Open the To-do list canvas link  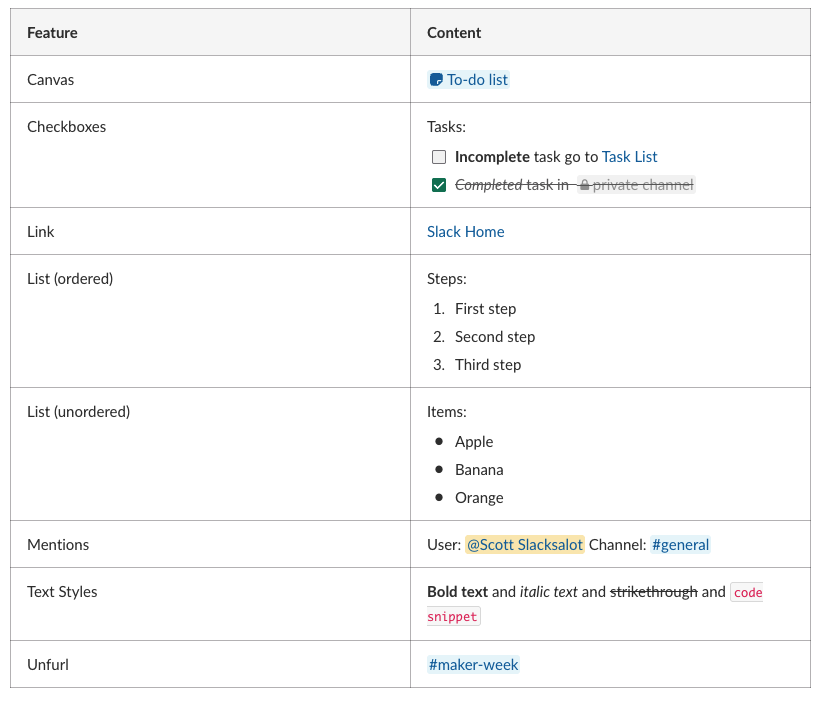click(x=477, y=80)
